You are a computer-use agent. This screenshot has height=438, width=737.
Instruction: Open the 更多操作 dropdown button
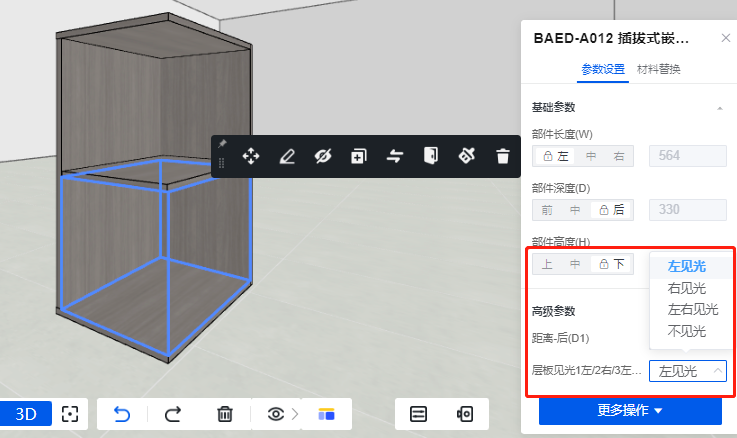pyautogui.click(x=630, y=411)
